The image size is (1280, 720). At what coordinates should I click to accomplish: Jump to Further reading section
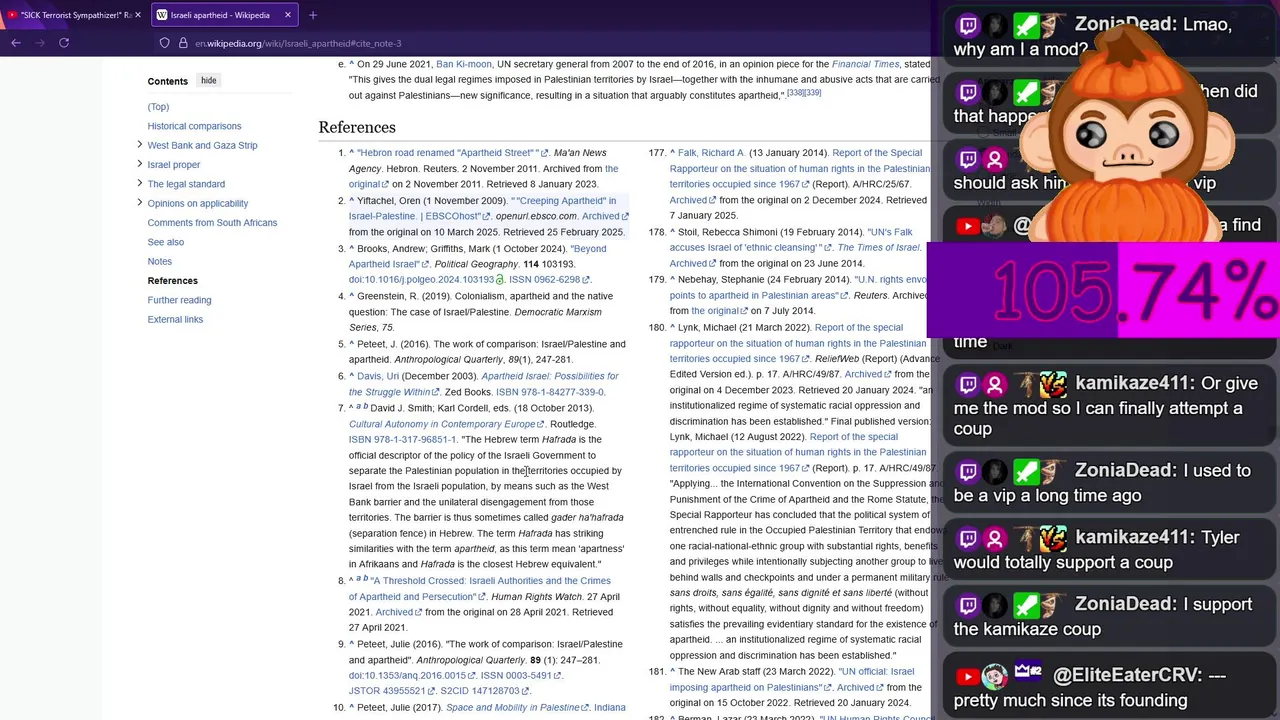coord(179,300)
